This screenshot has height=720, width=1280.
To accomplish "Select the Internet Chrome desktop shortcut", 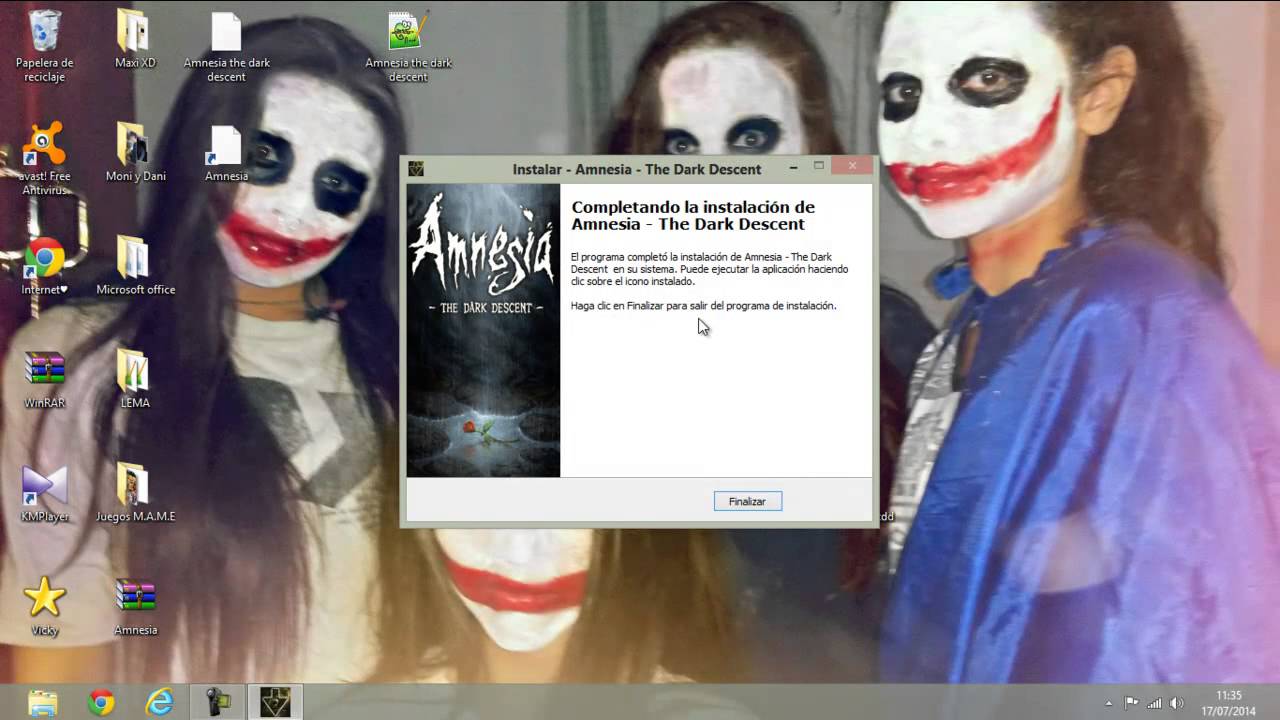I will click(x=45, y=267).
